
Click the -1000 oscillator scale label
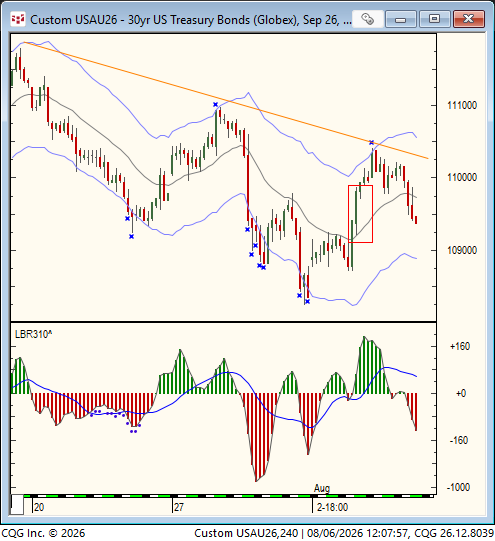click(458, 487)
